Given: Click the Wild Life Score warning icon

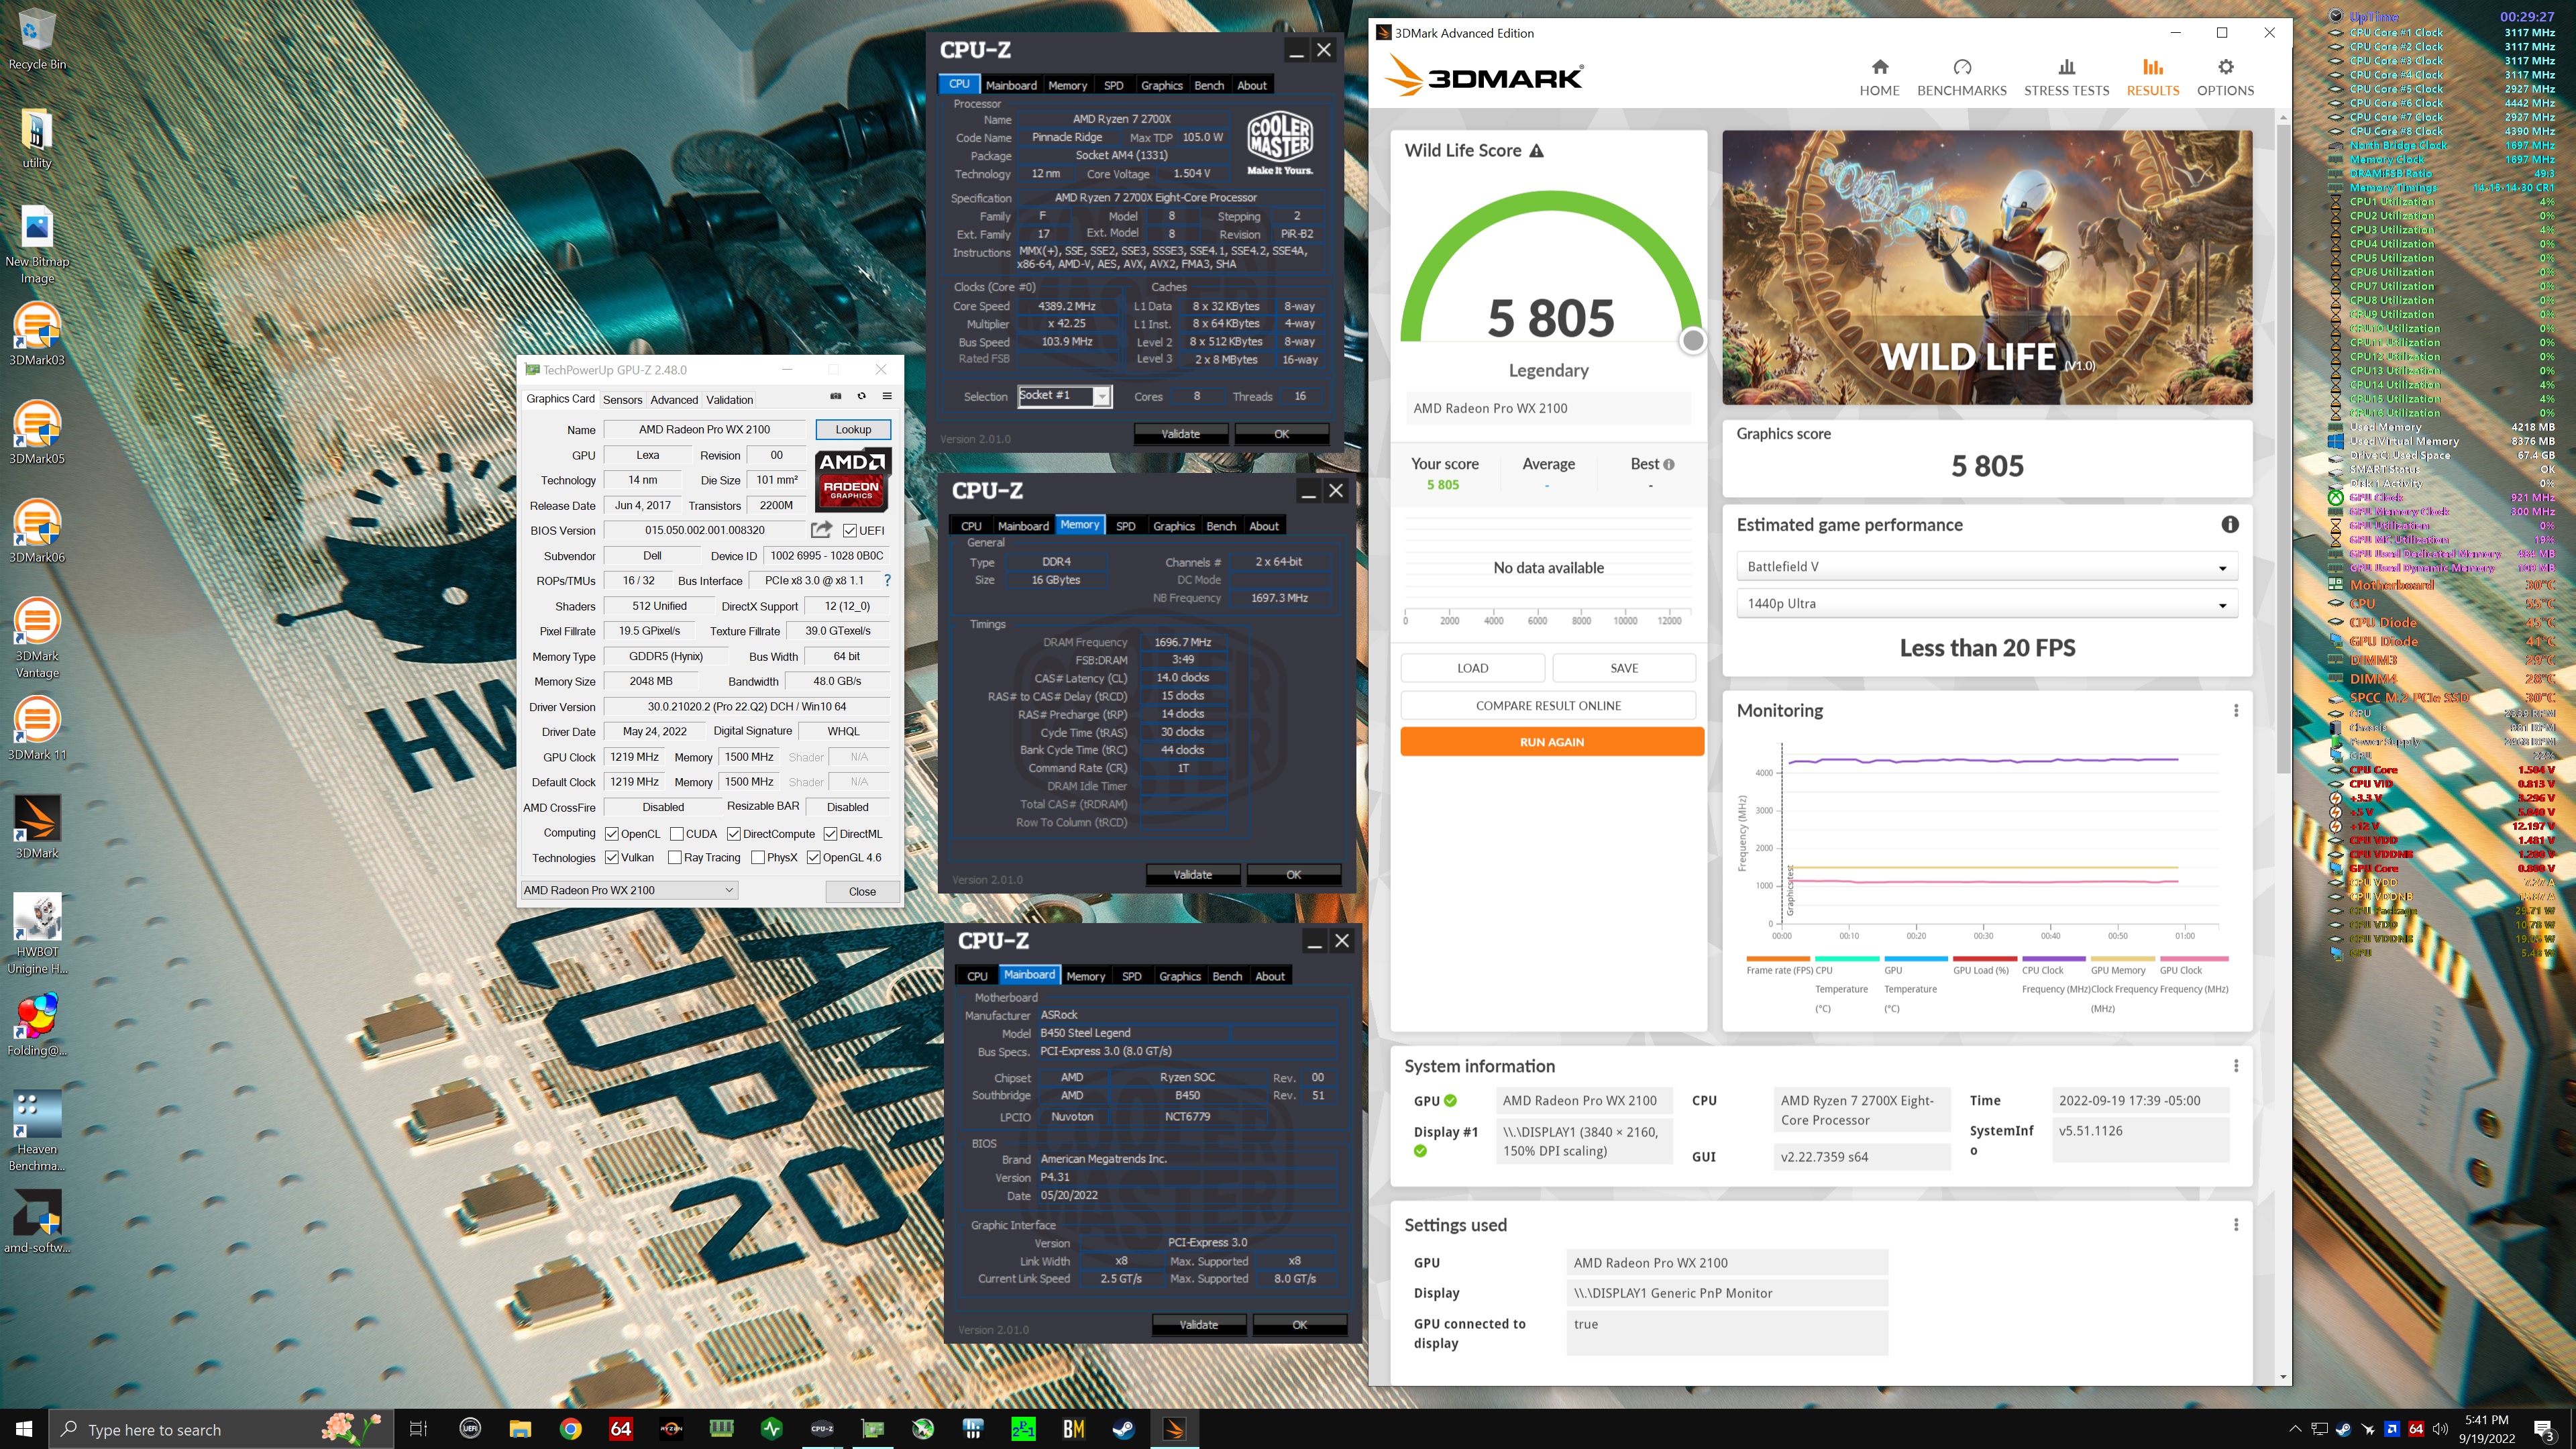Looking at the screenshot, I should click(1537, 150).
